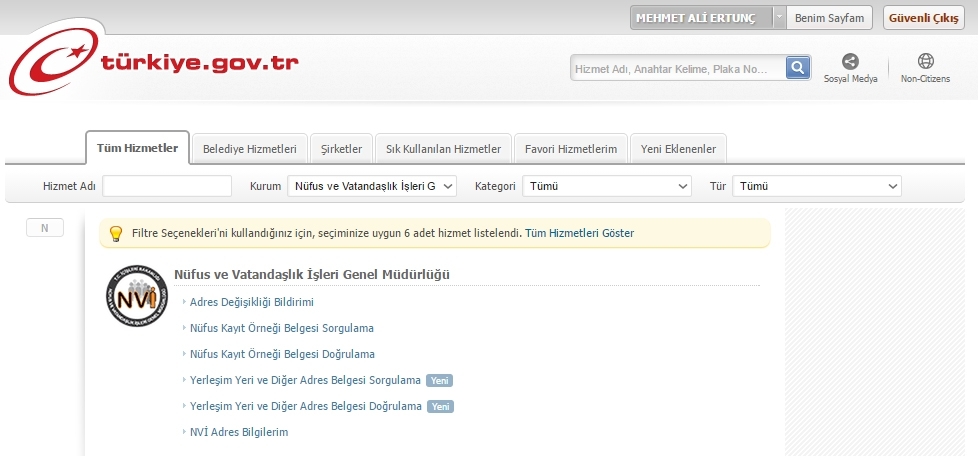Click the NVİ institution logo

tap(136, 297)
